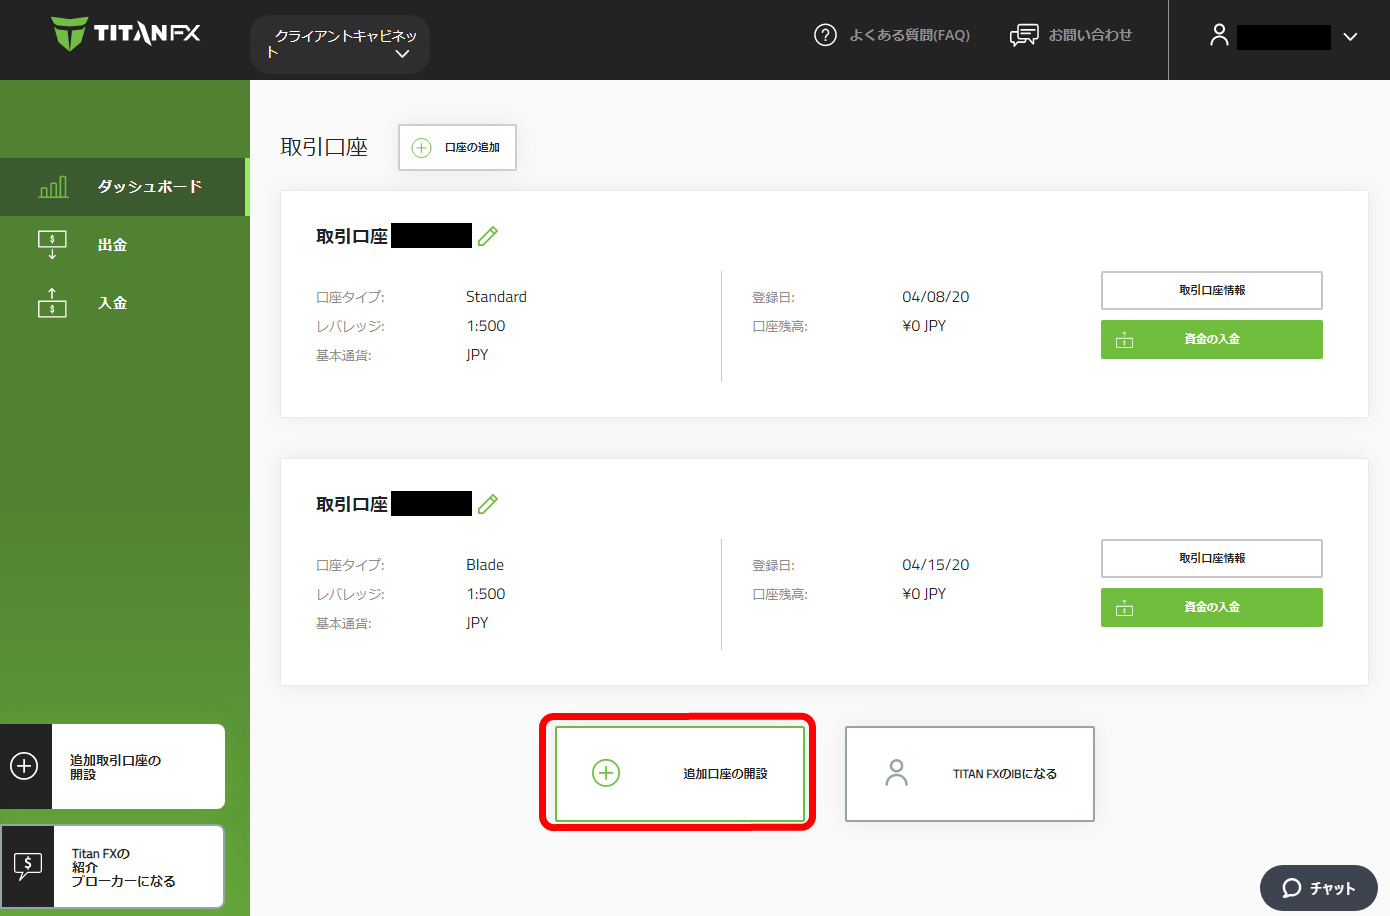Click the chat bubble icon in チャット
The image size is (1390, 916).
point(1292,888)
